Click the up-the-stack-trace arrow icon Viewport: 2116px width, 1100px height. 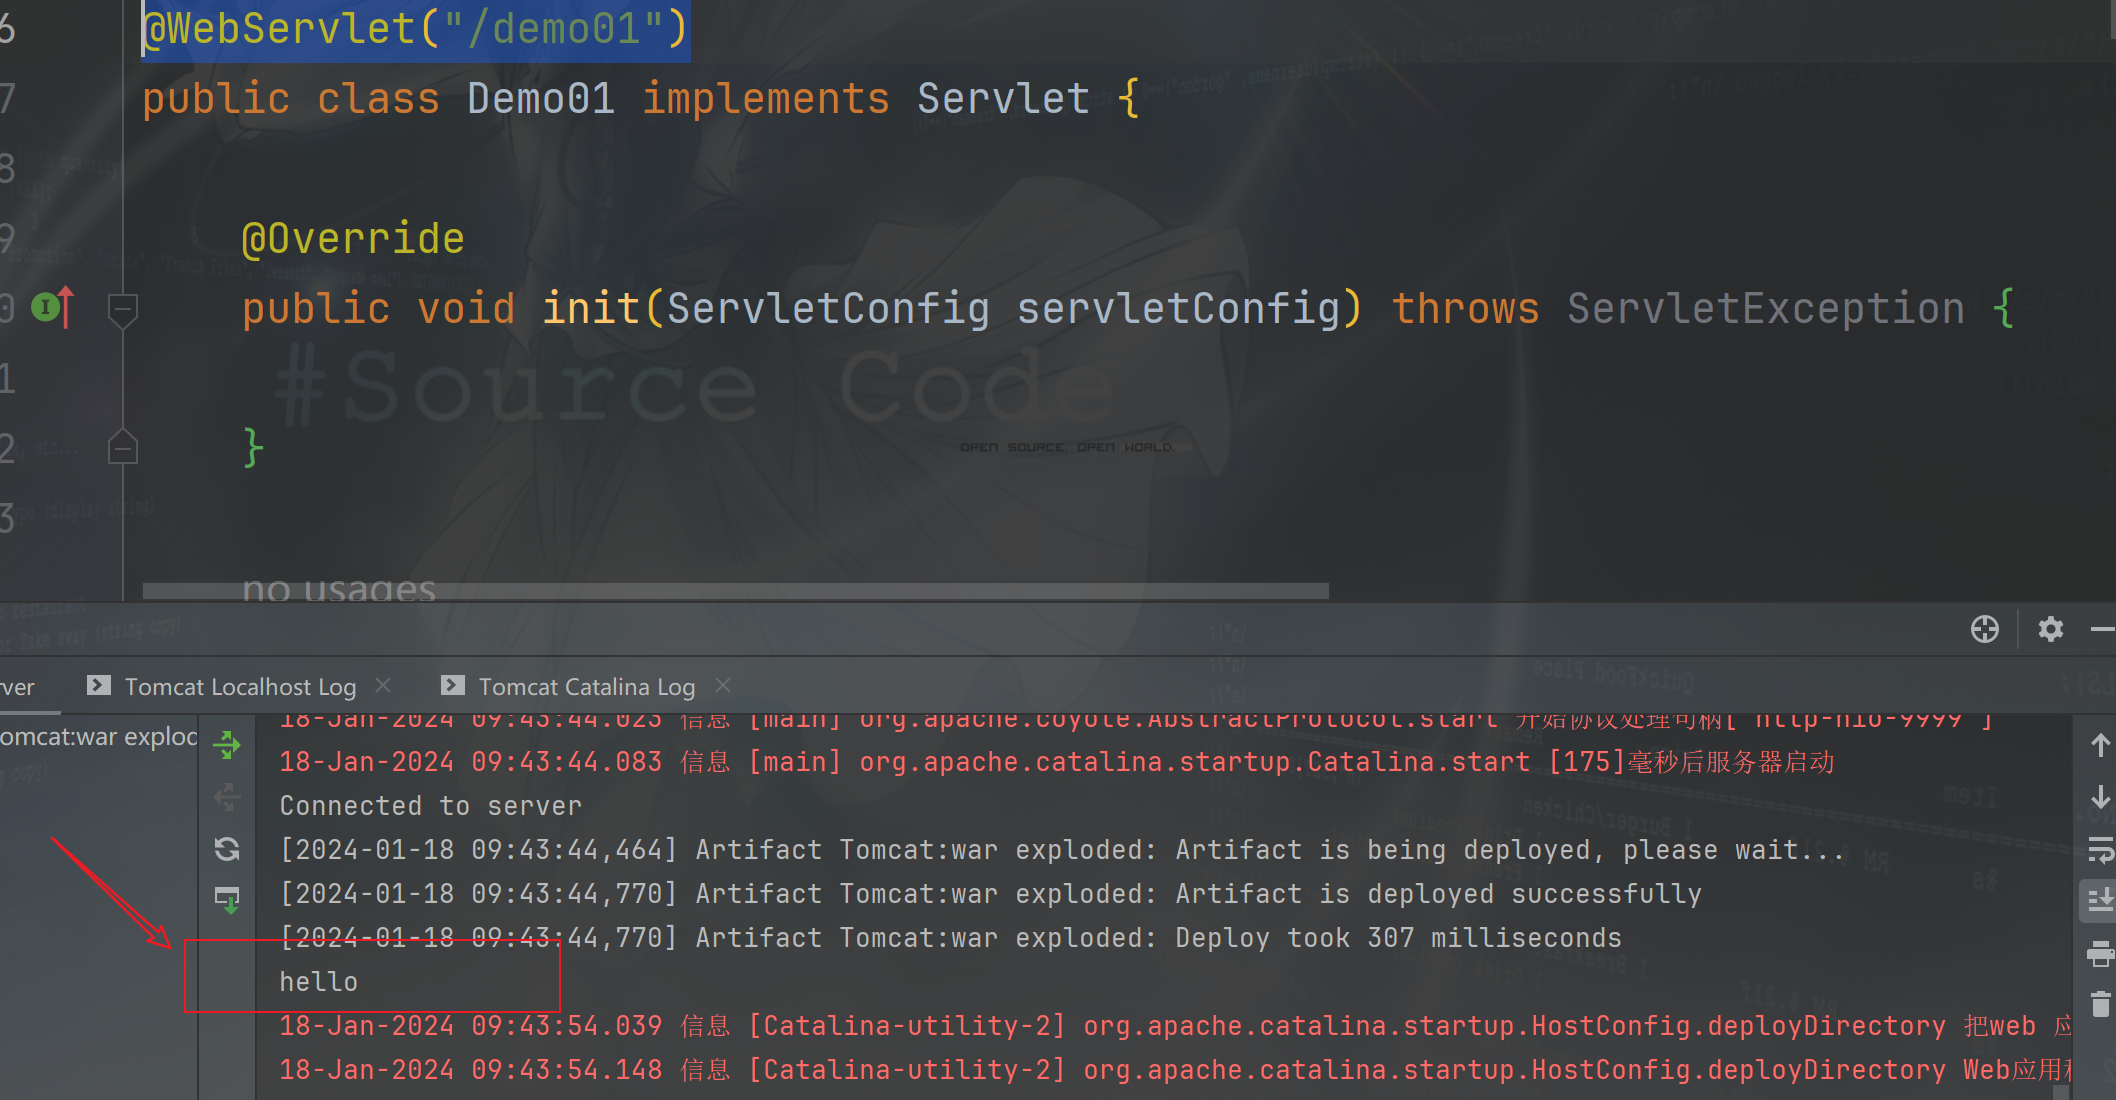coord(2100,743)
